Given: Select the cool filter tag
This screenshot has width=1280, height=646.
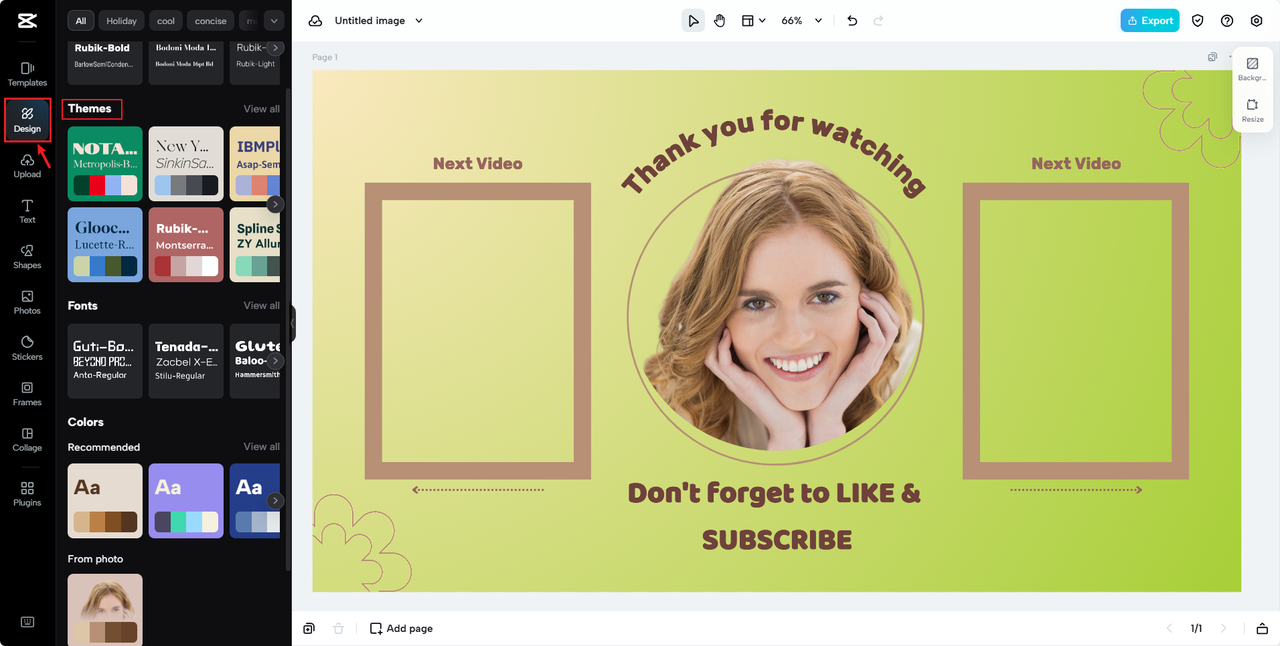Looking at the screenshot, I should (166, 20).
